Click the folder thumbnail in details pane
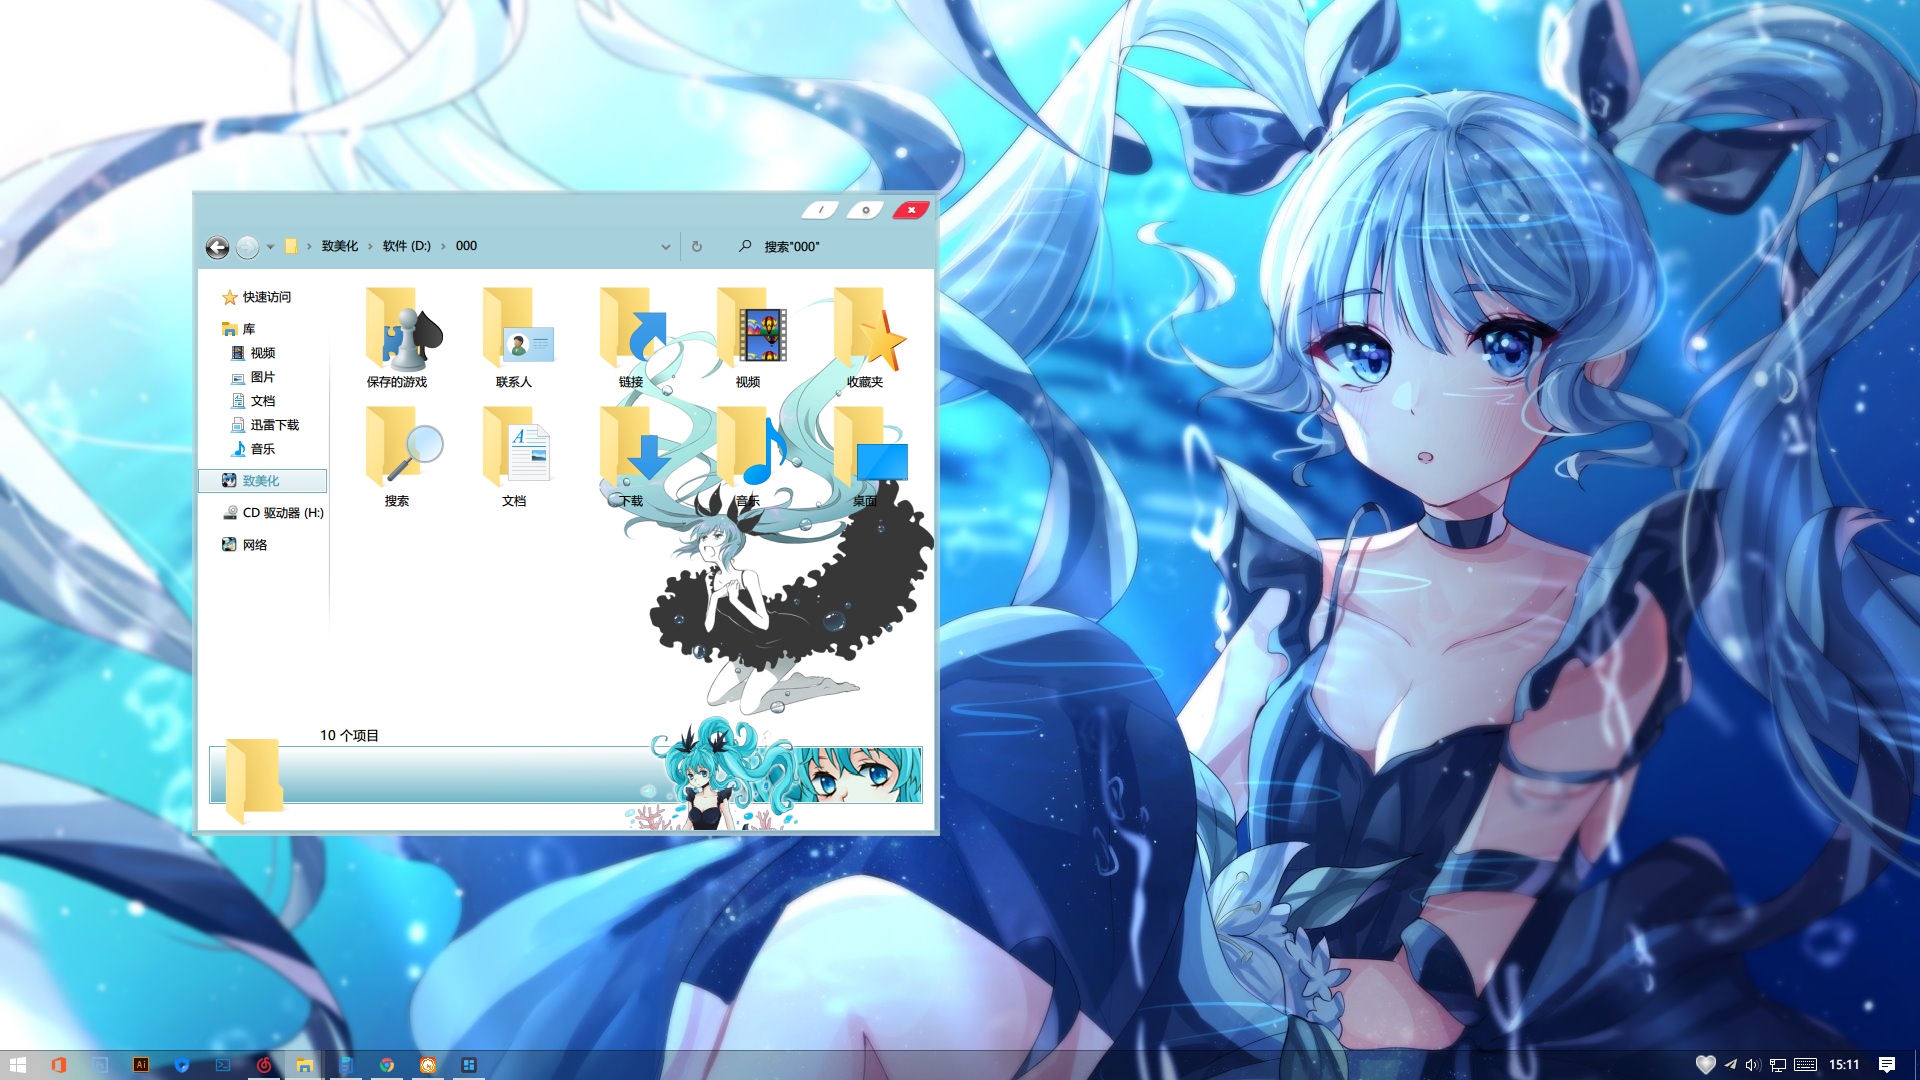The height and width of the screenshot is (1080, 1920). (253, 779)
